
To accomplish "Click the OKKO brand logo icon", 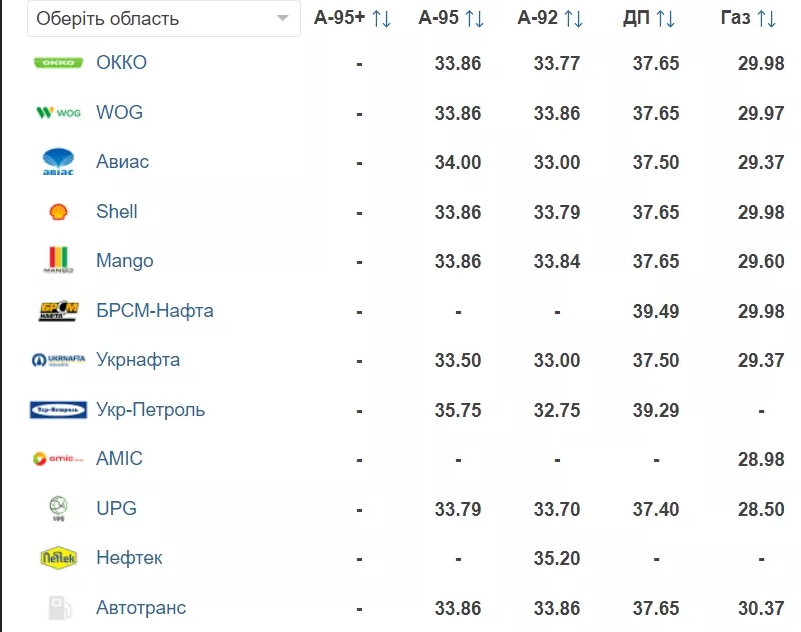I will pyautogui.click(x=58, y=63).
